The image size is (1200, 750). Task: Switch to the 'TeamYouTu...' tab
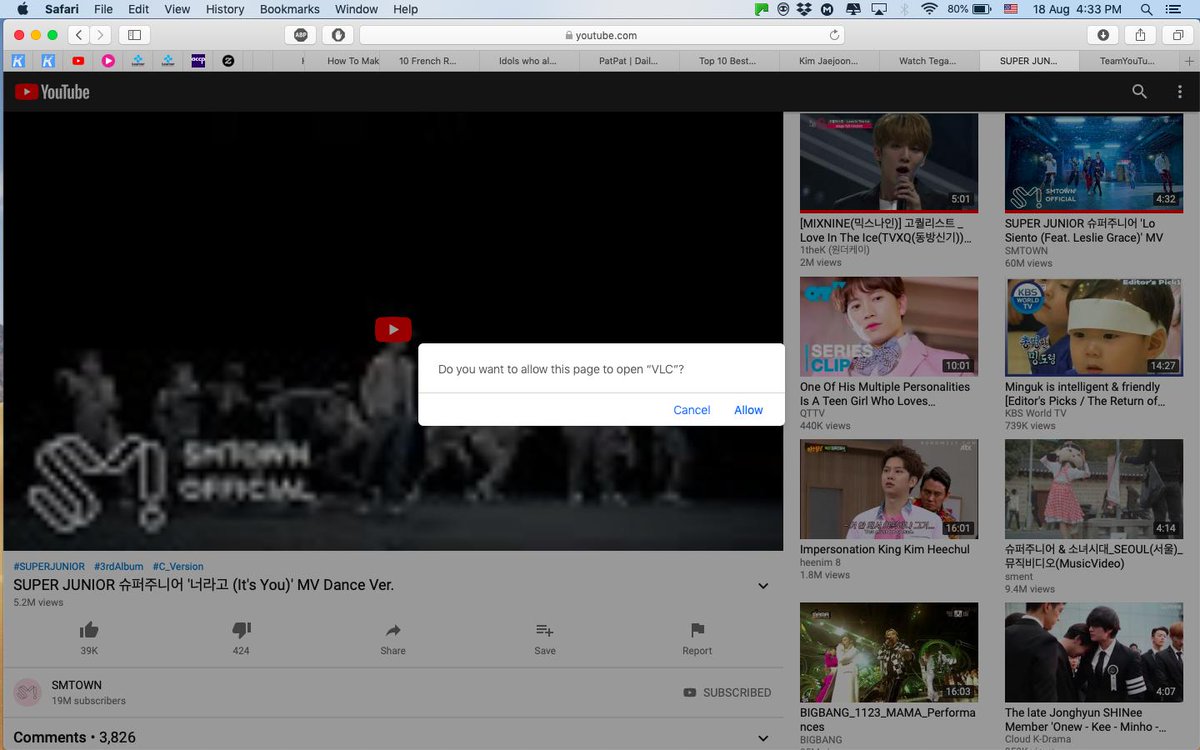1128,61
